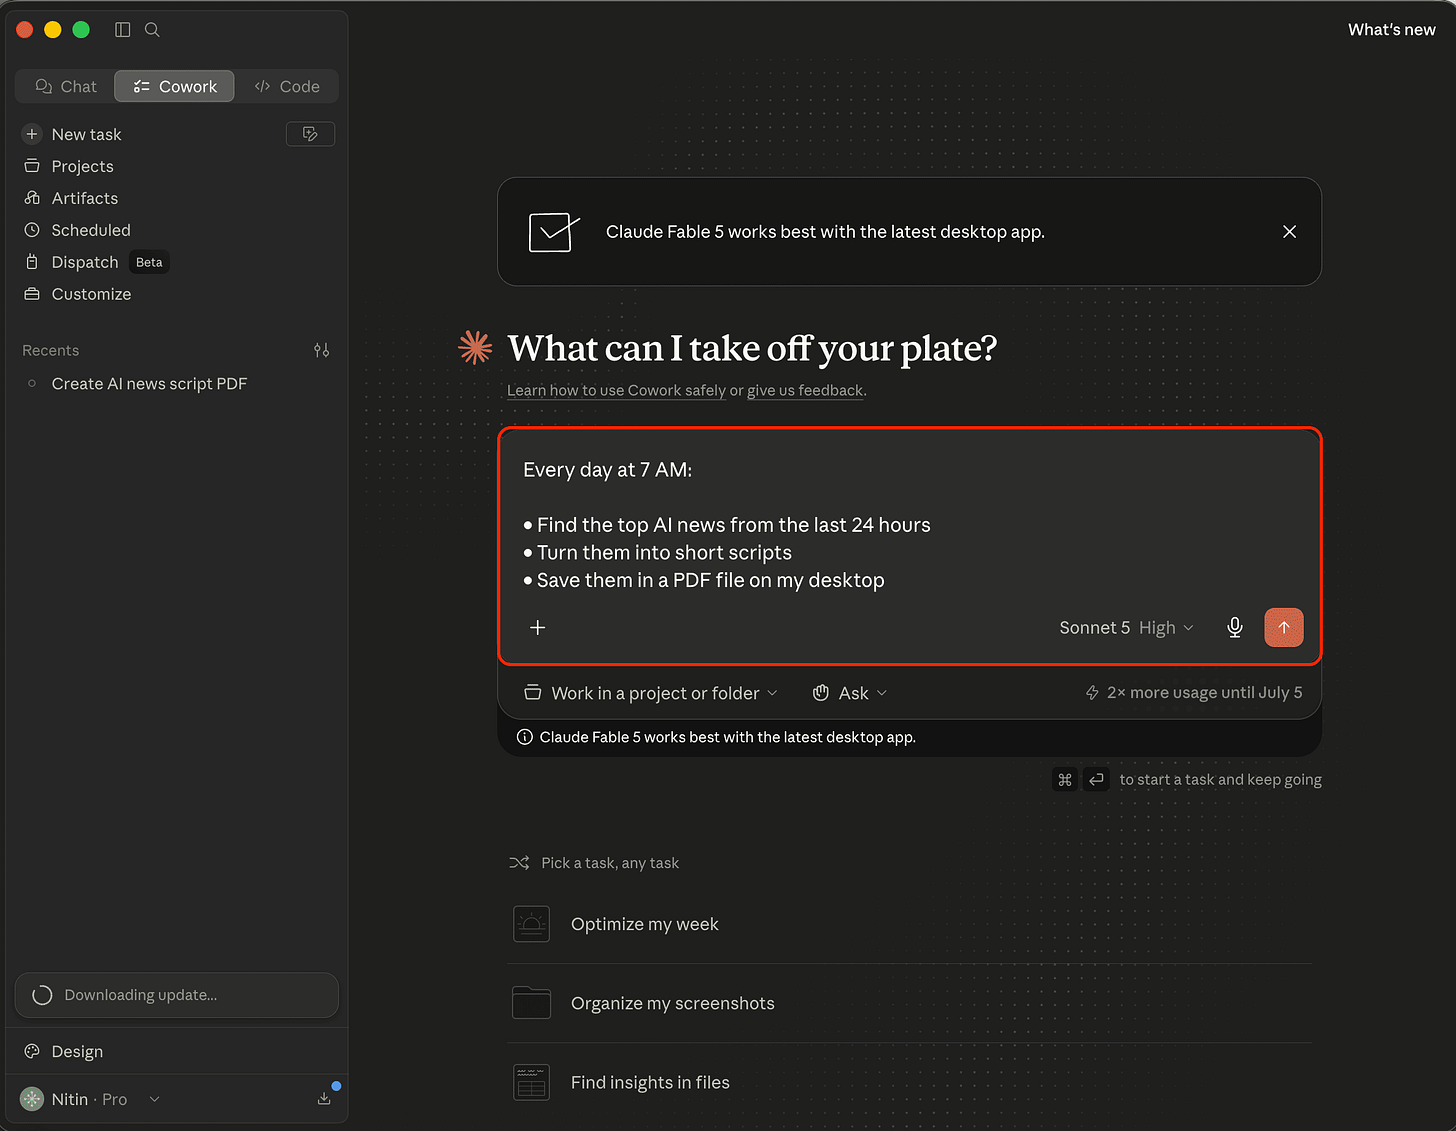Click the Design palette icon
1456x1131 pixels.
[x=32, y=1051]
